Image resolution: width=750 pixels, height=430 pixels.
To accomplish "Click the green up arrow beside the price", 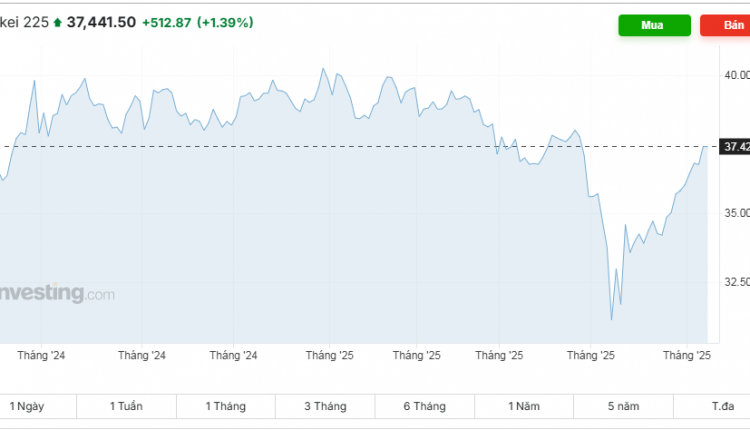I will (57, 22).
